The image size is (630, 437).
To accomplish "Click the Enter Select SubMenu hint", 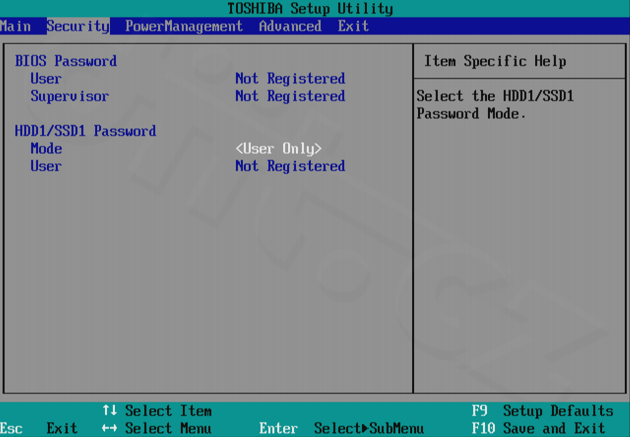I will 342,428.
